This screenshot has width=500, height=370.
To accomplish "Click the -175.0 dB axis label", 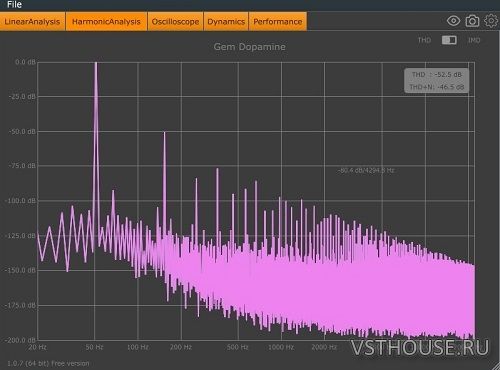I will coord(20,305).
